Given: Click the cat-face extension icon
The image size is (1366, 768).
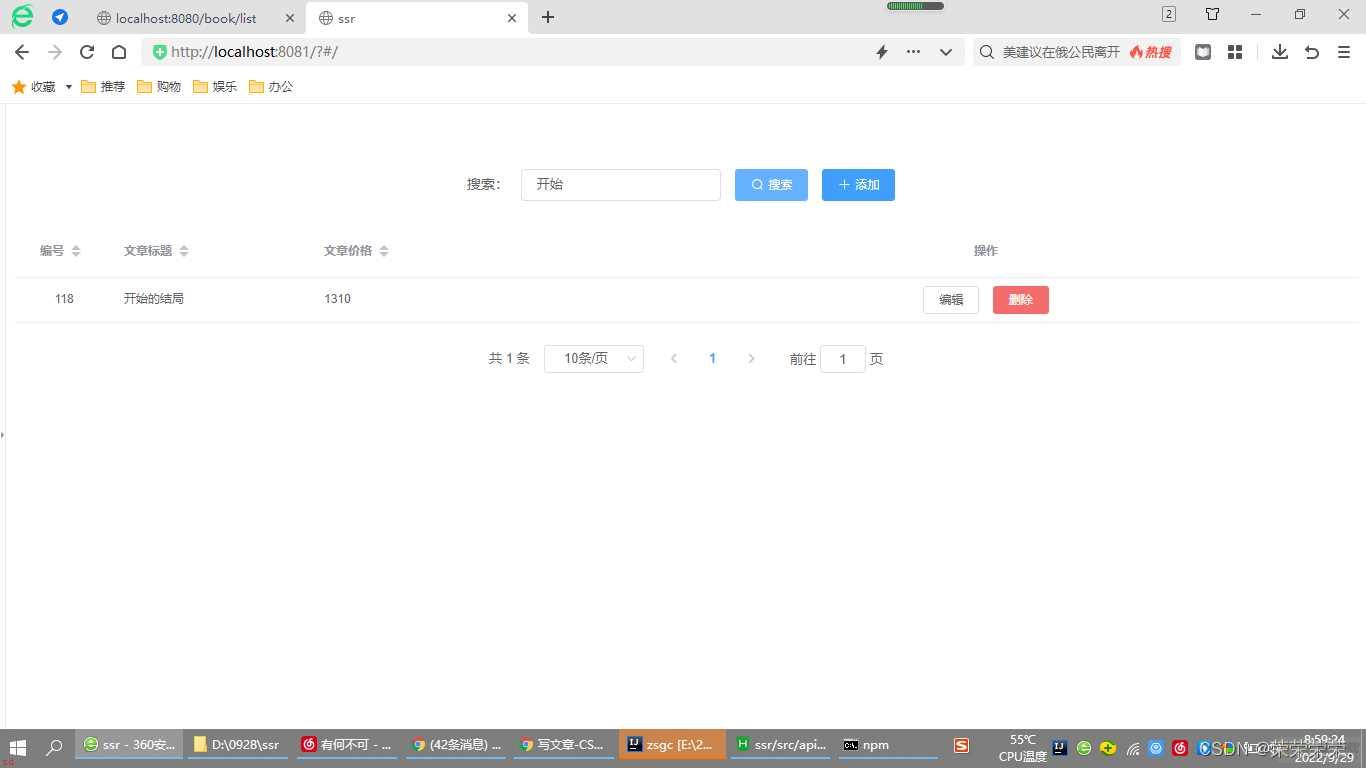Looking at the screenshot, I should [1203, 52].
